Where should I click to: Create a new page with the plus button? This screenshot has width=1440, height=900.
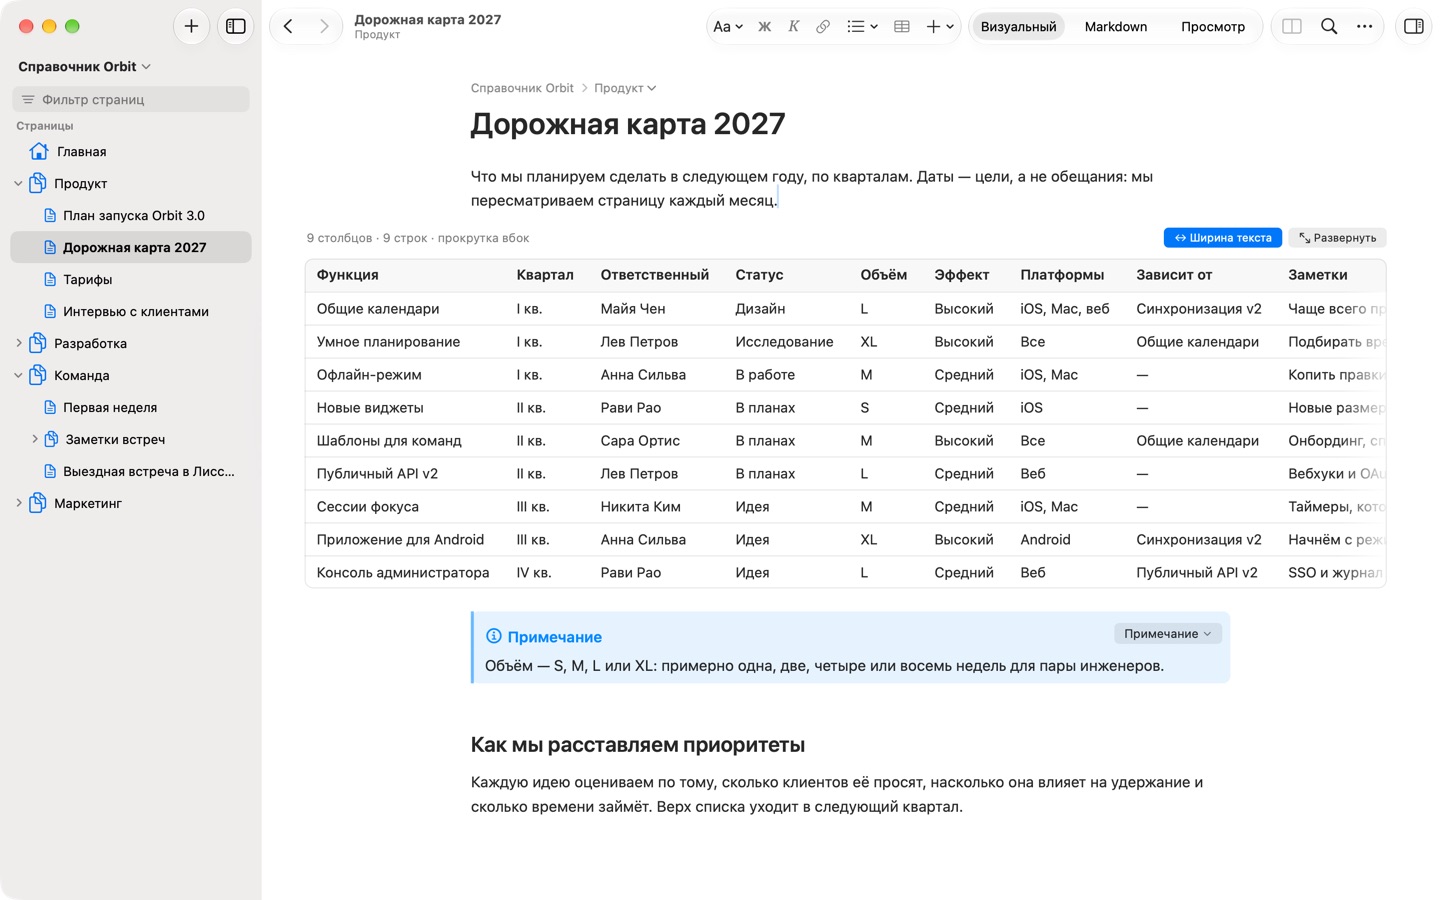tap(191, 27)
